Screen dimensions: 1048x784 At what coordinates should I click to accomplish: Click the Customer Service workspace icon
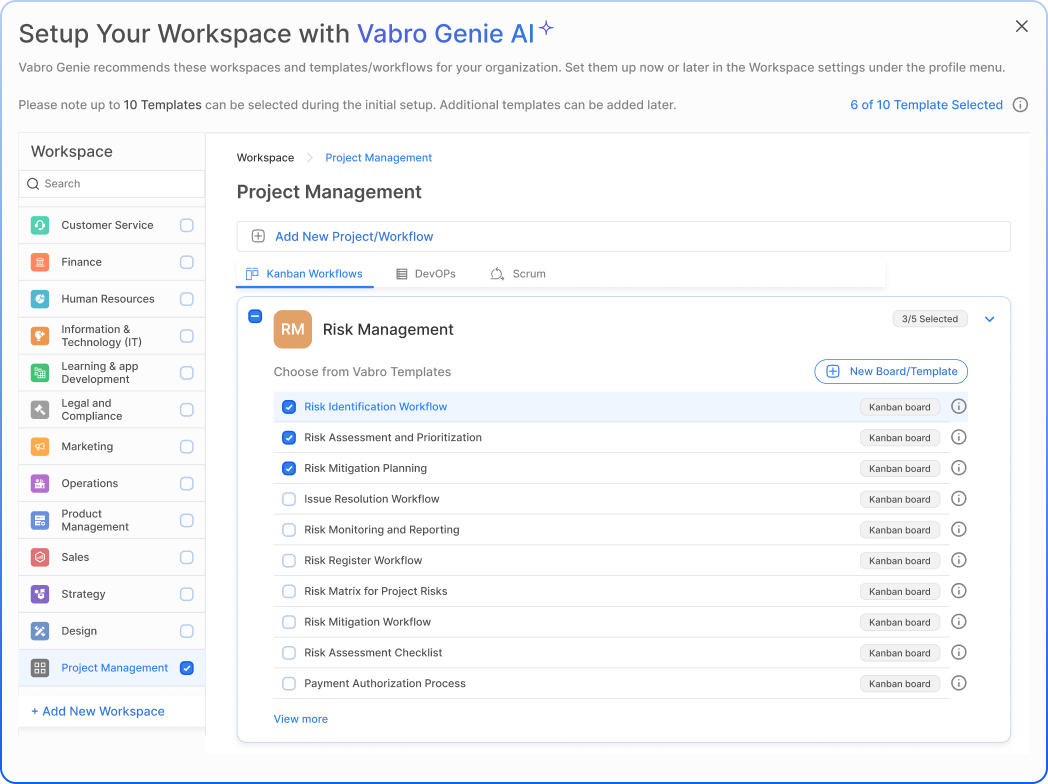[40, 225]
